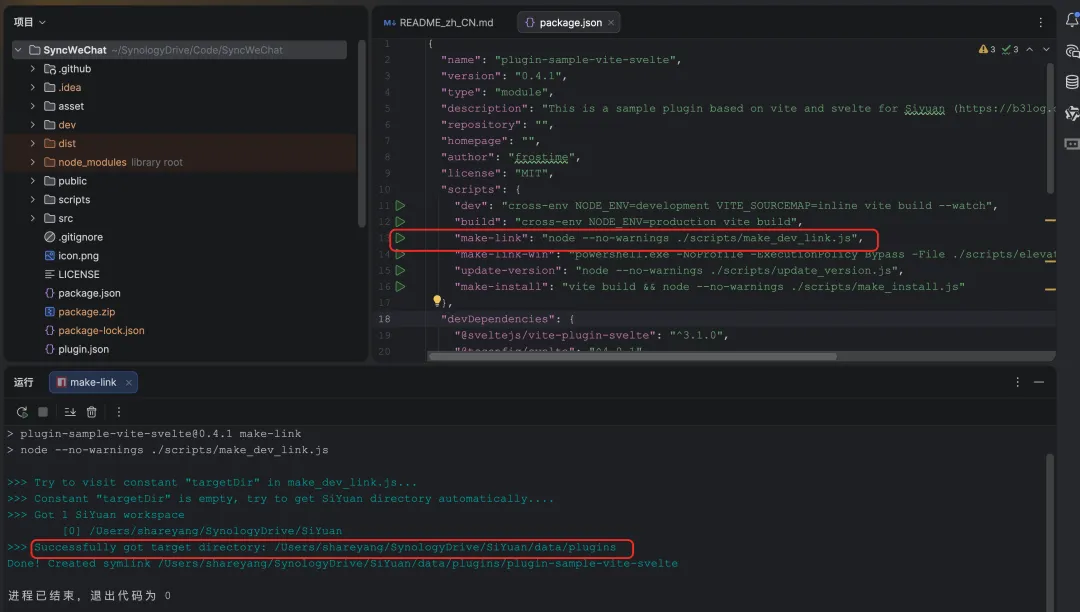Click the editor horizontal scrollbar

pyautogui.click(x=632, y=357)
